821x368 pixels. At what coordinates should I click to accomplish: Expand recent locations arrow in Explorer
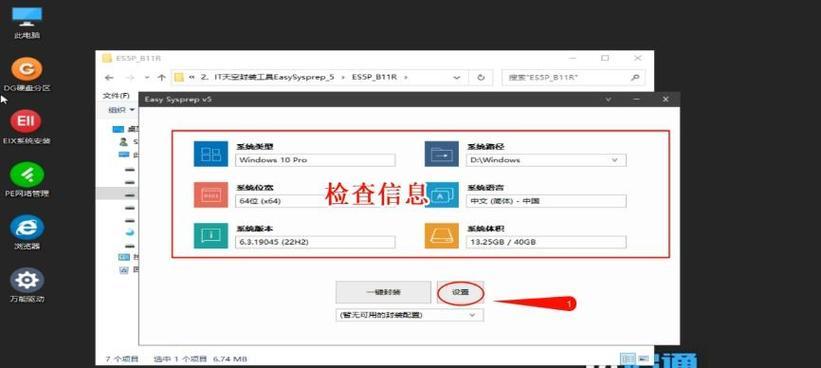(x=147, y=77)
